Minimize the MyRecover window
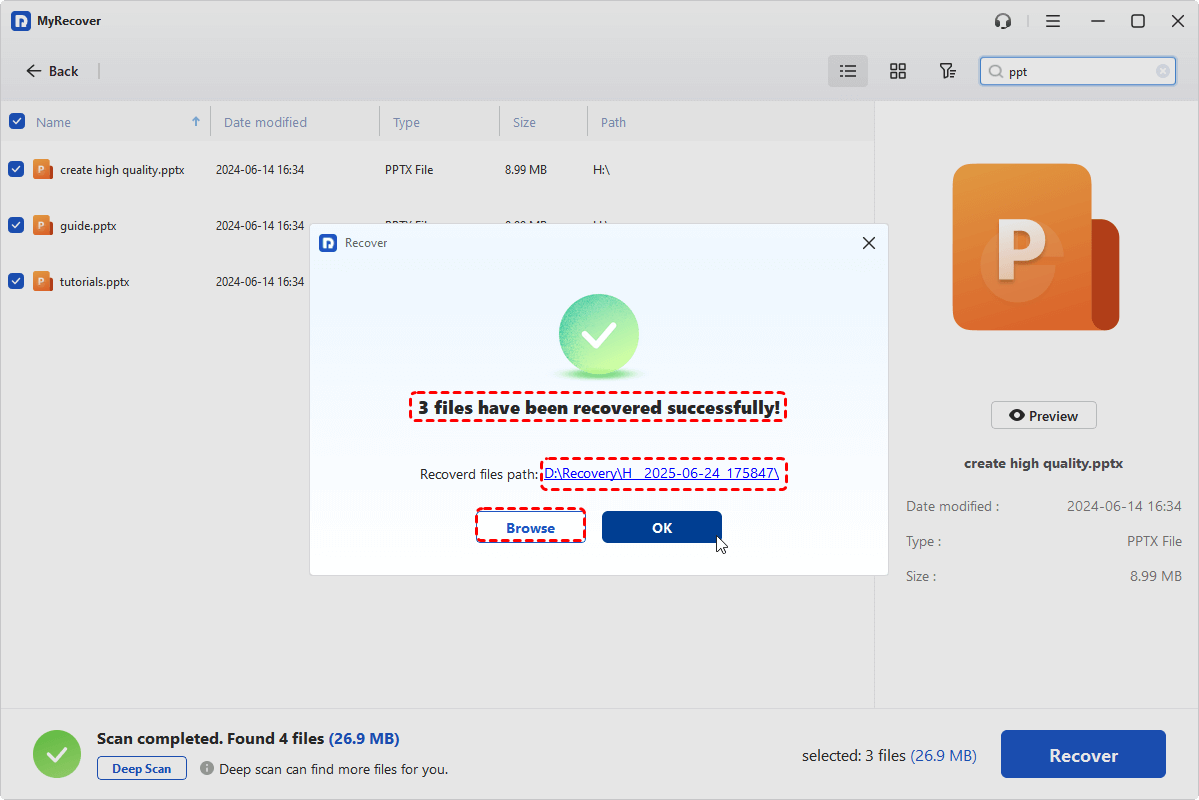The width and height of the screenshot is (1199, 800). pyautogui.click(x=1098, y=21)
